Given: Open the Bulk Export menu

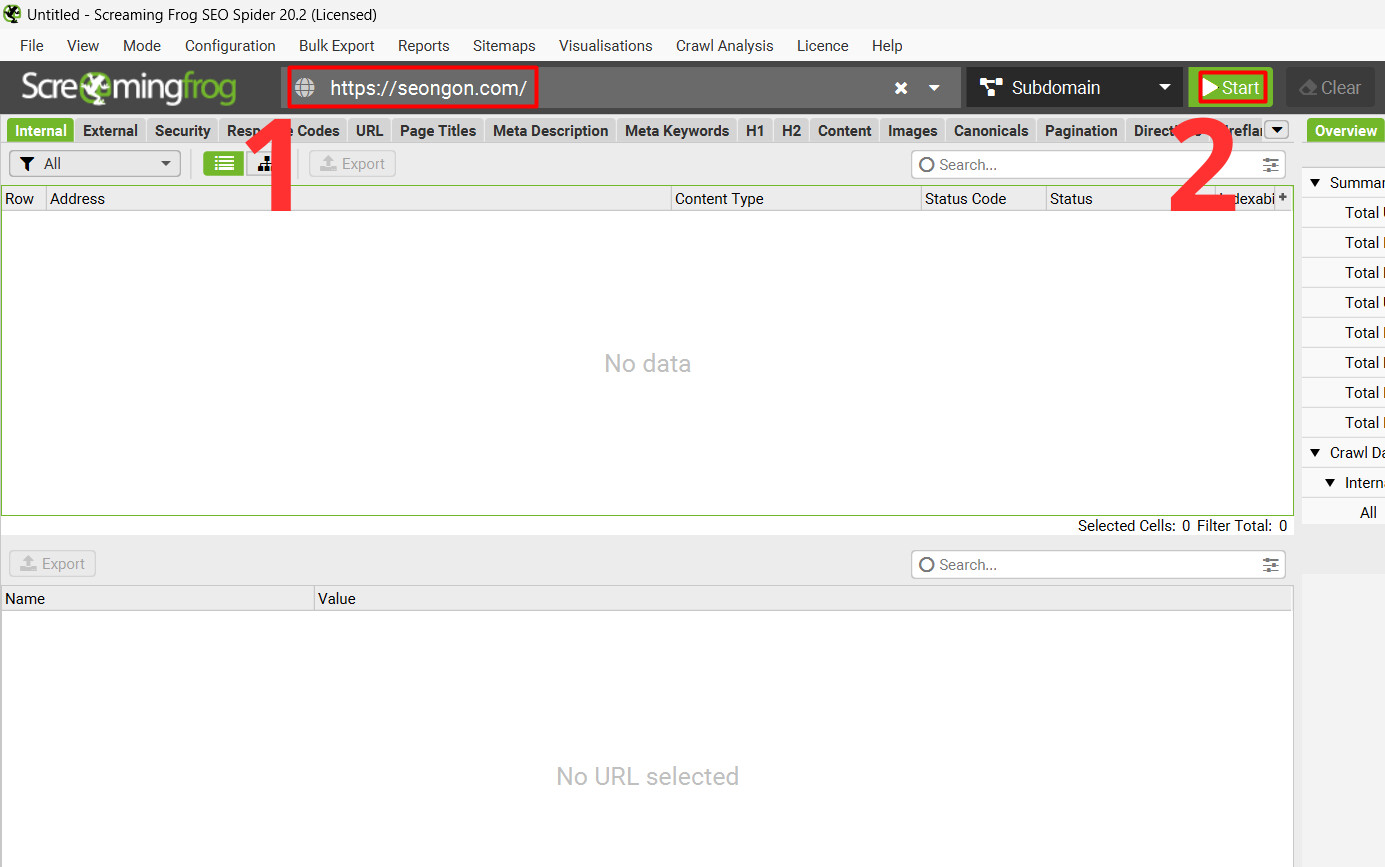Looking at the screenshot, I should 337,46.
